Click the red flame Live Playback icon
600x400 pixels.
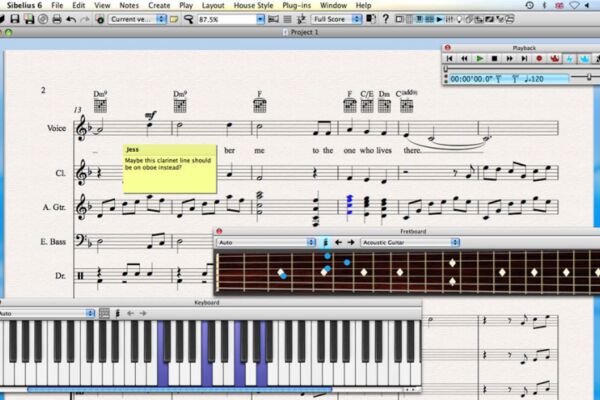[554, 59]
